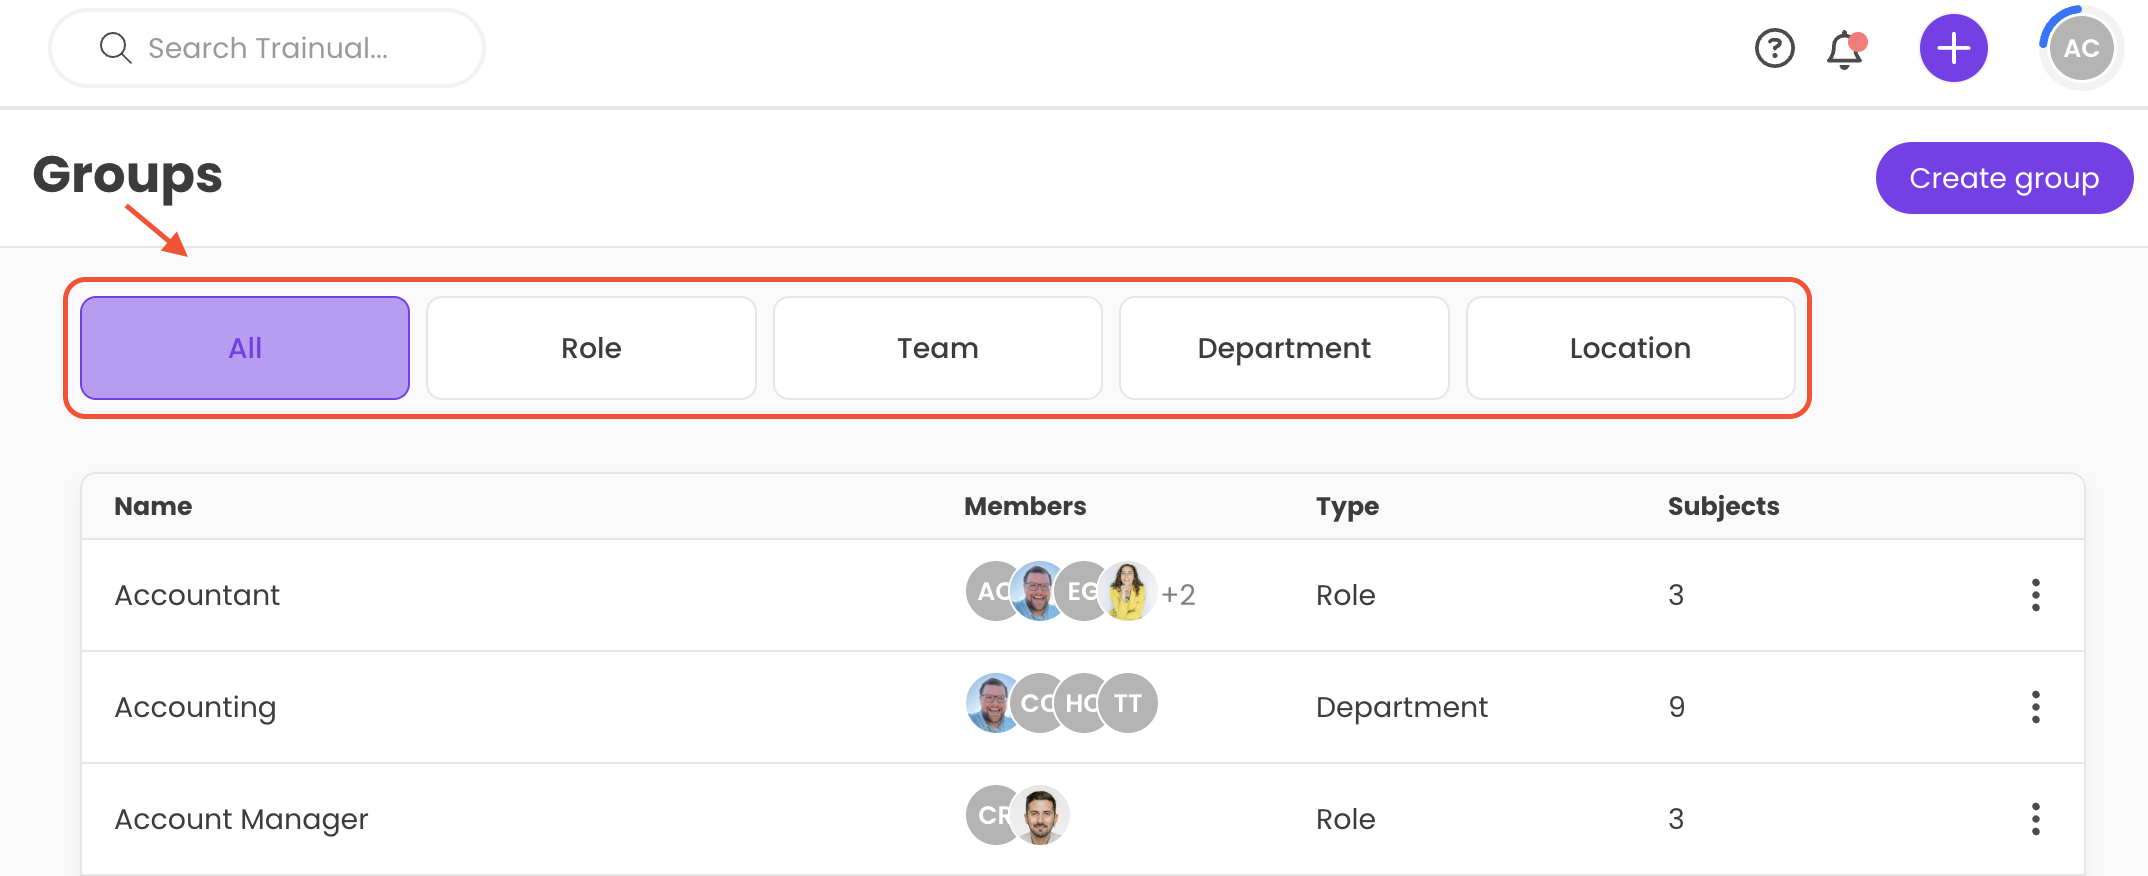Open the AC profile avatar menu
Image resolution: width=2148 pixels, height=876 pixels.
2081,48
